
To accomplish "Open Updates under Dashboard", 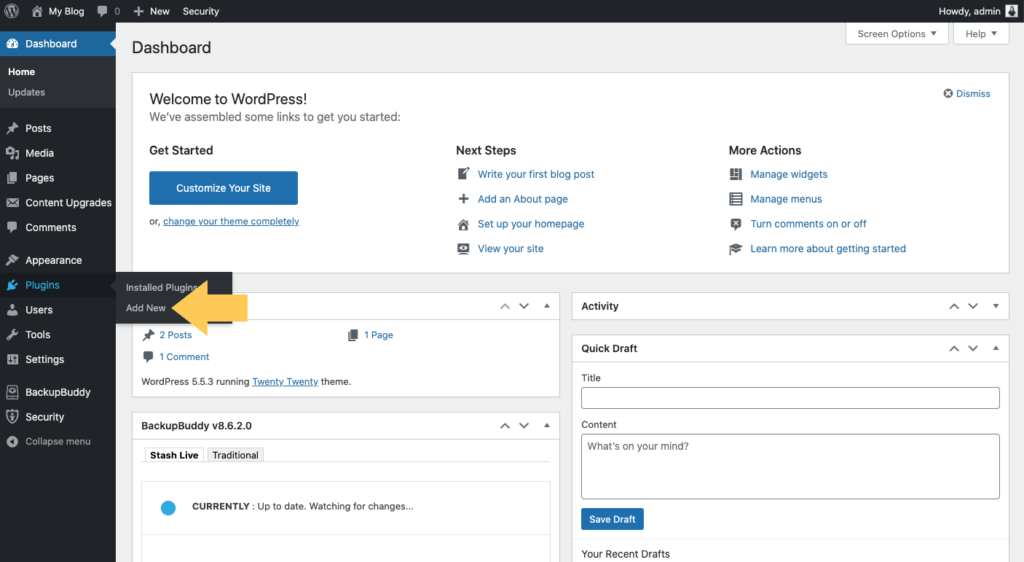I will click(27, 93).
